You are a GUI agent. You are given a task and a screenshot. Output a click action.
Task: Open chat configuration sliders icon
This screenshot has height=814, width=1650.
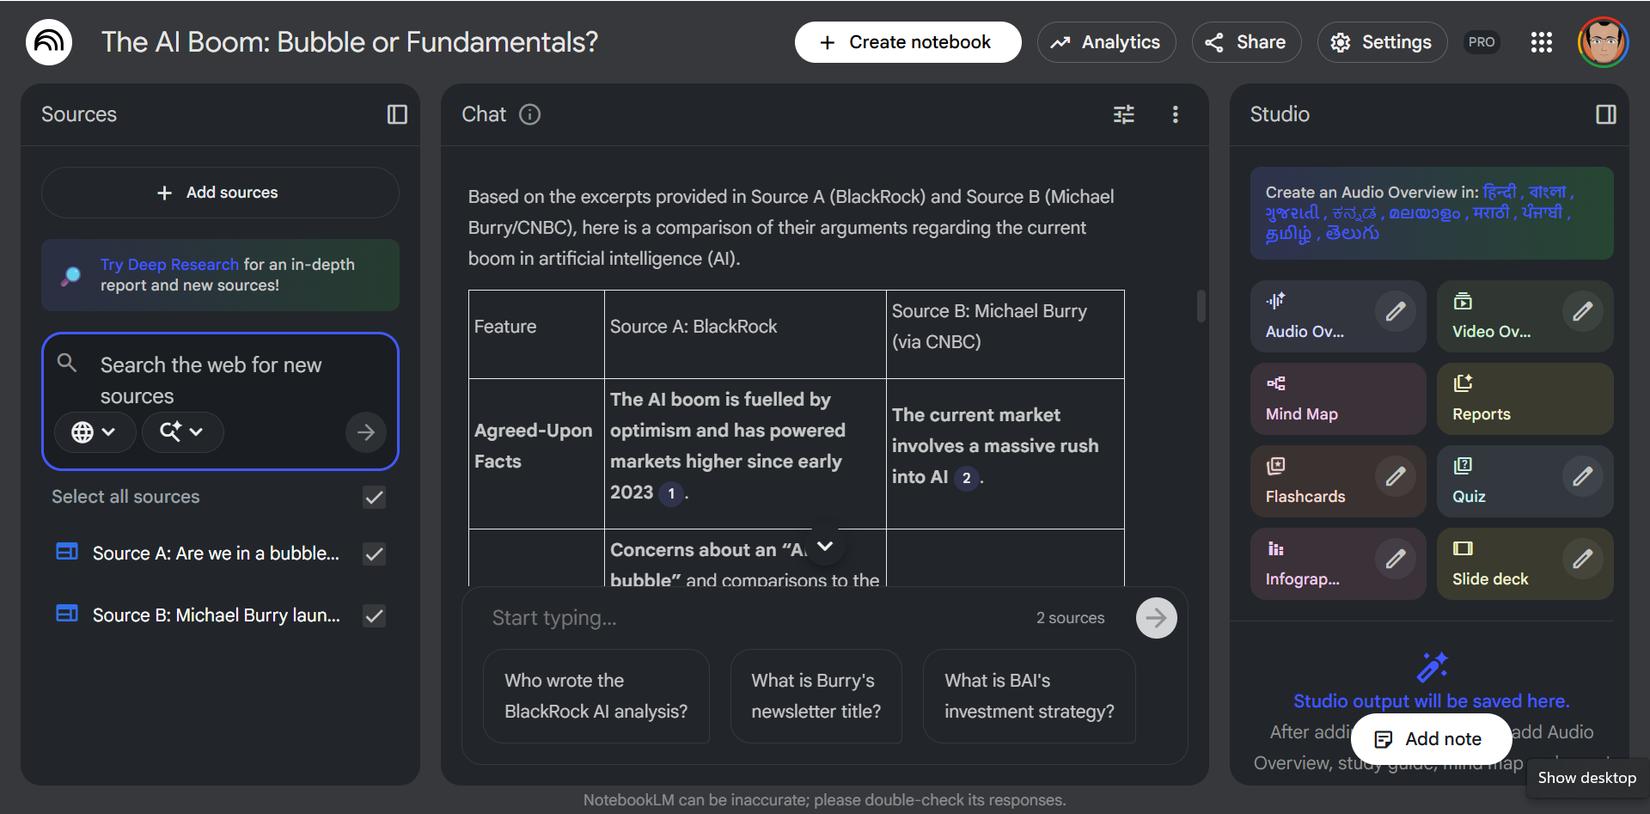click(1124, 114)
